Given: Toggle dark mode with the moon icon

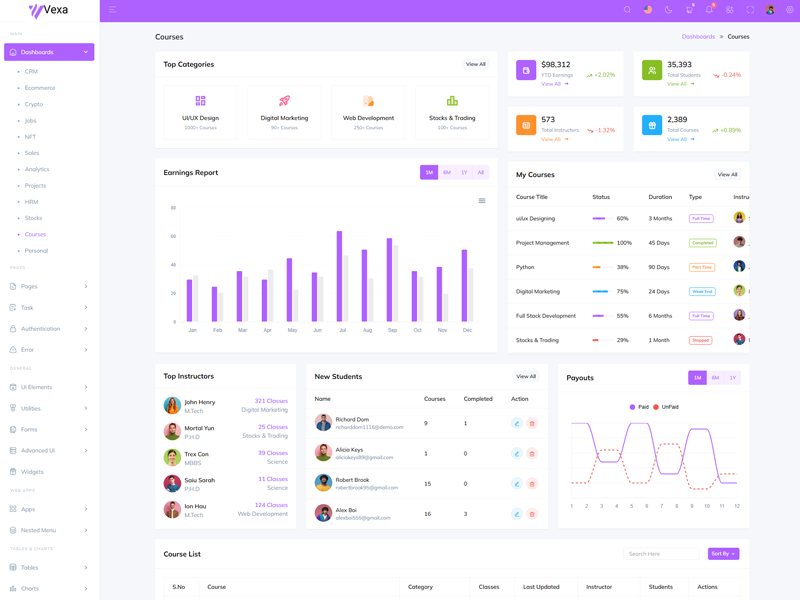Looking at the screenshot, I should (x=668, y=10).
